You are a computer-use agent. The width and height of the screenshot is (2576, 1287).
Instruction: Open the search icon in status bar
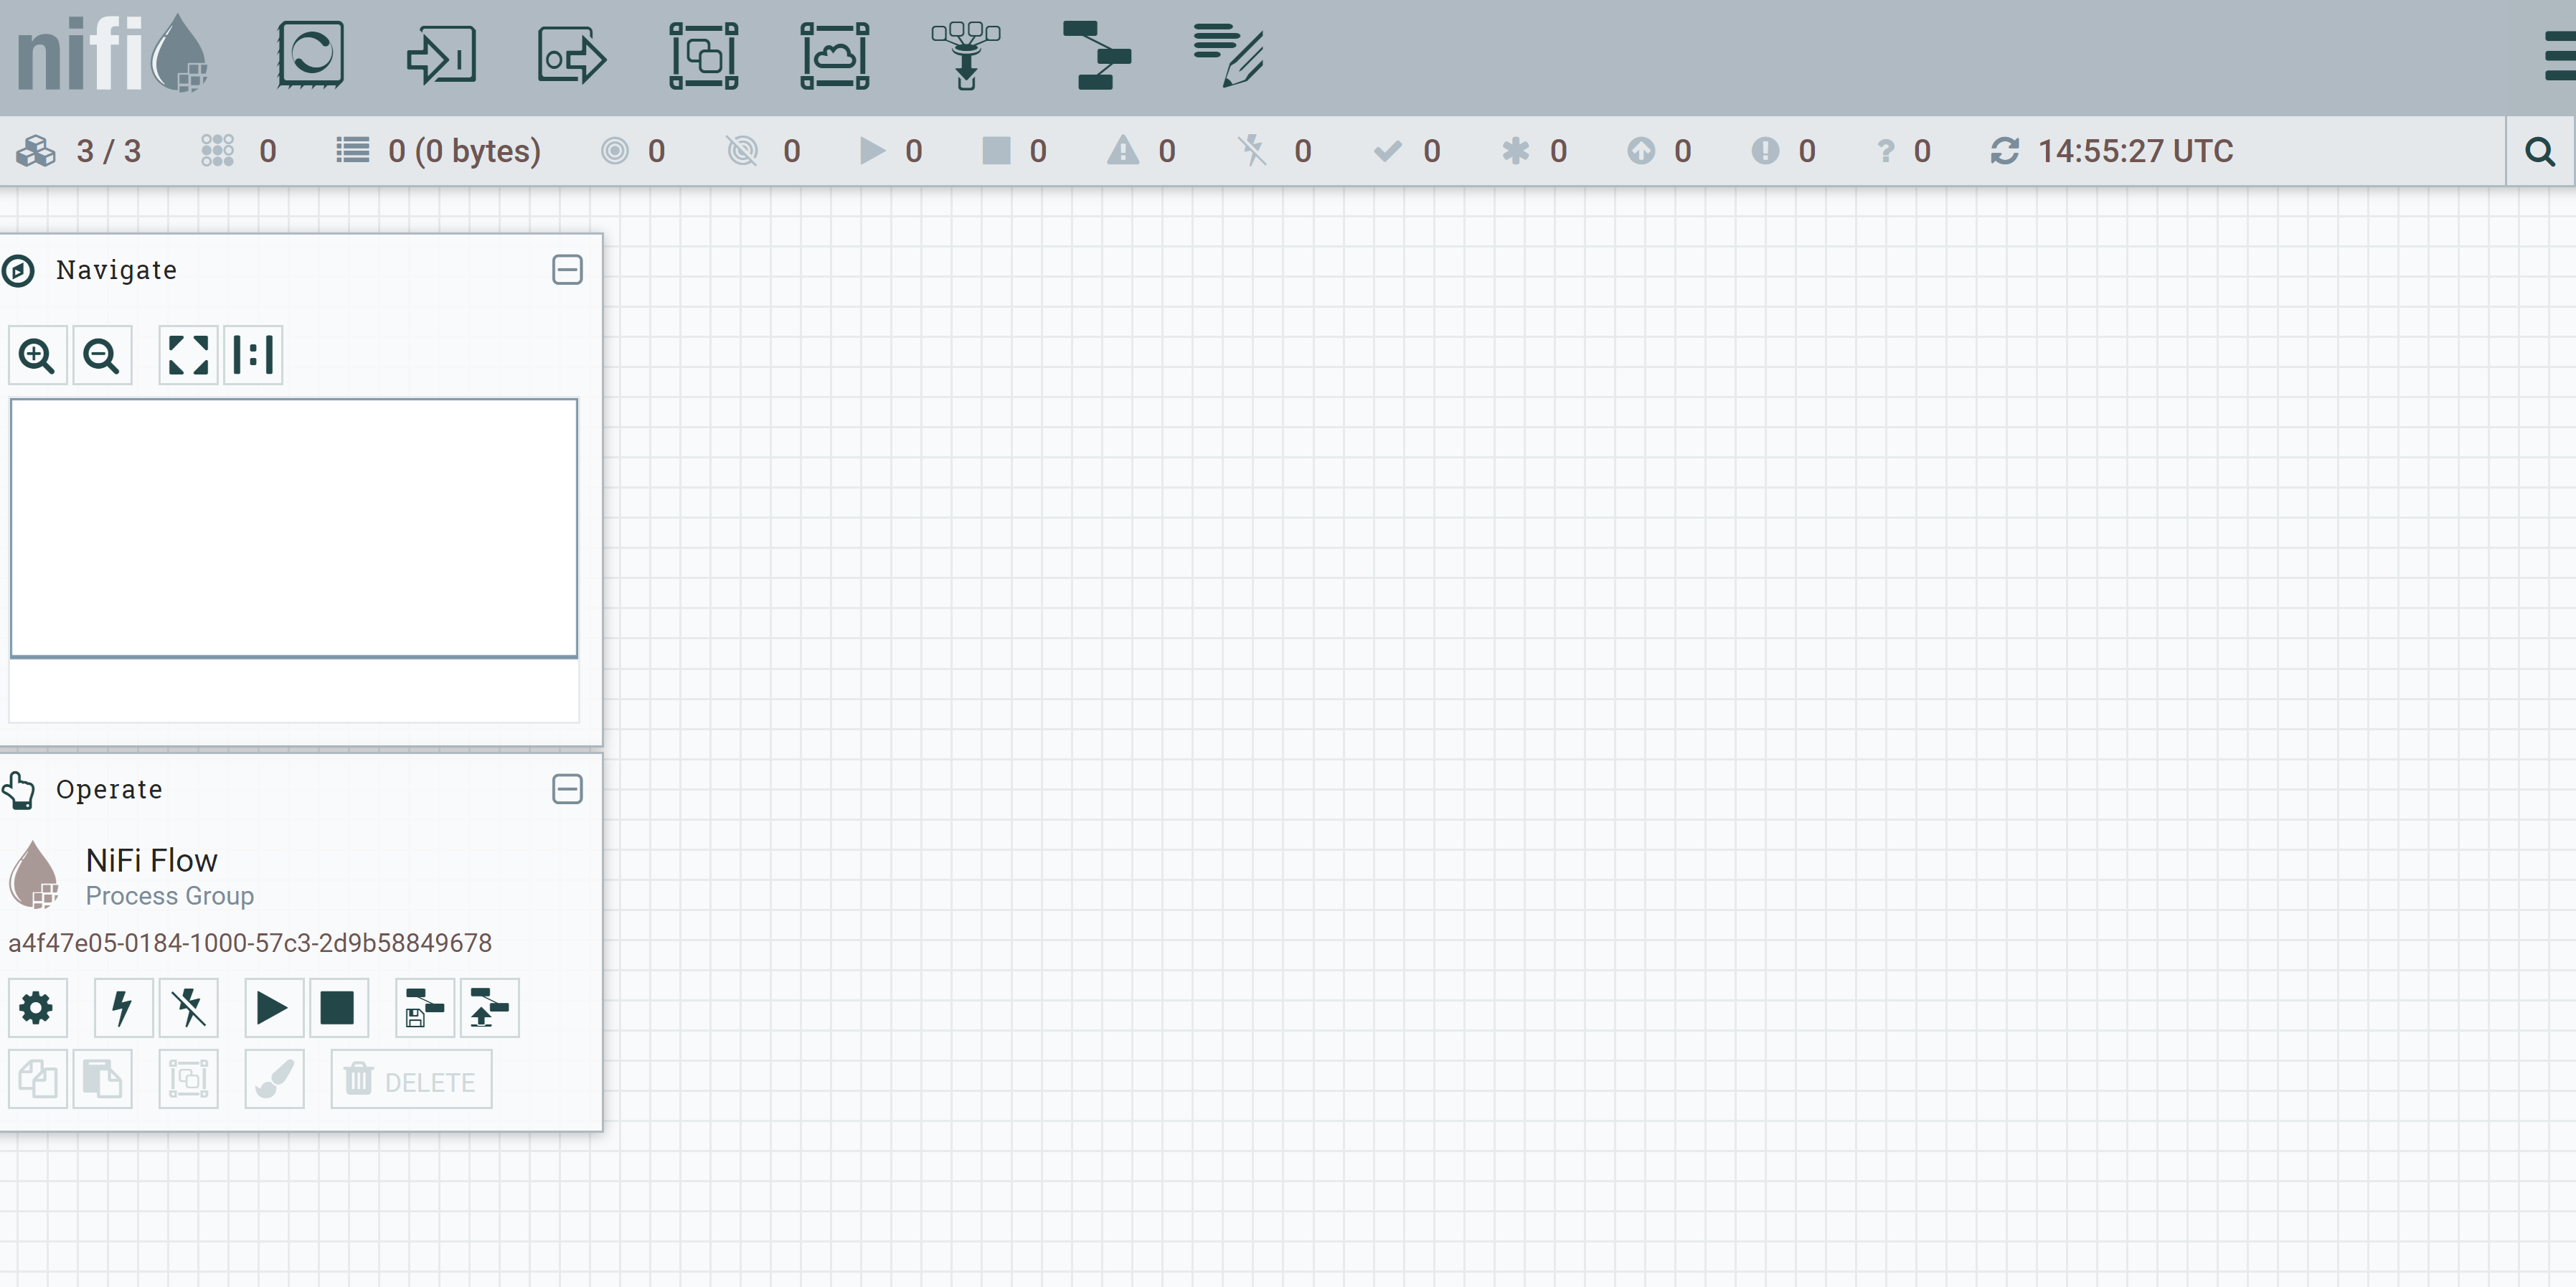(2539, 152)
